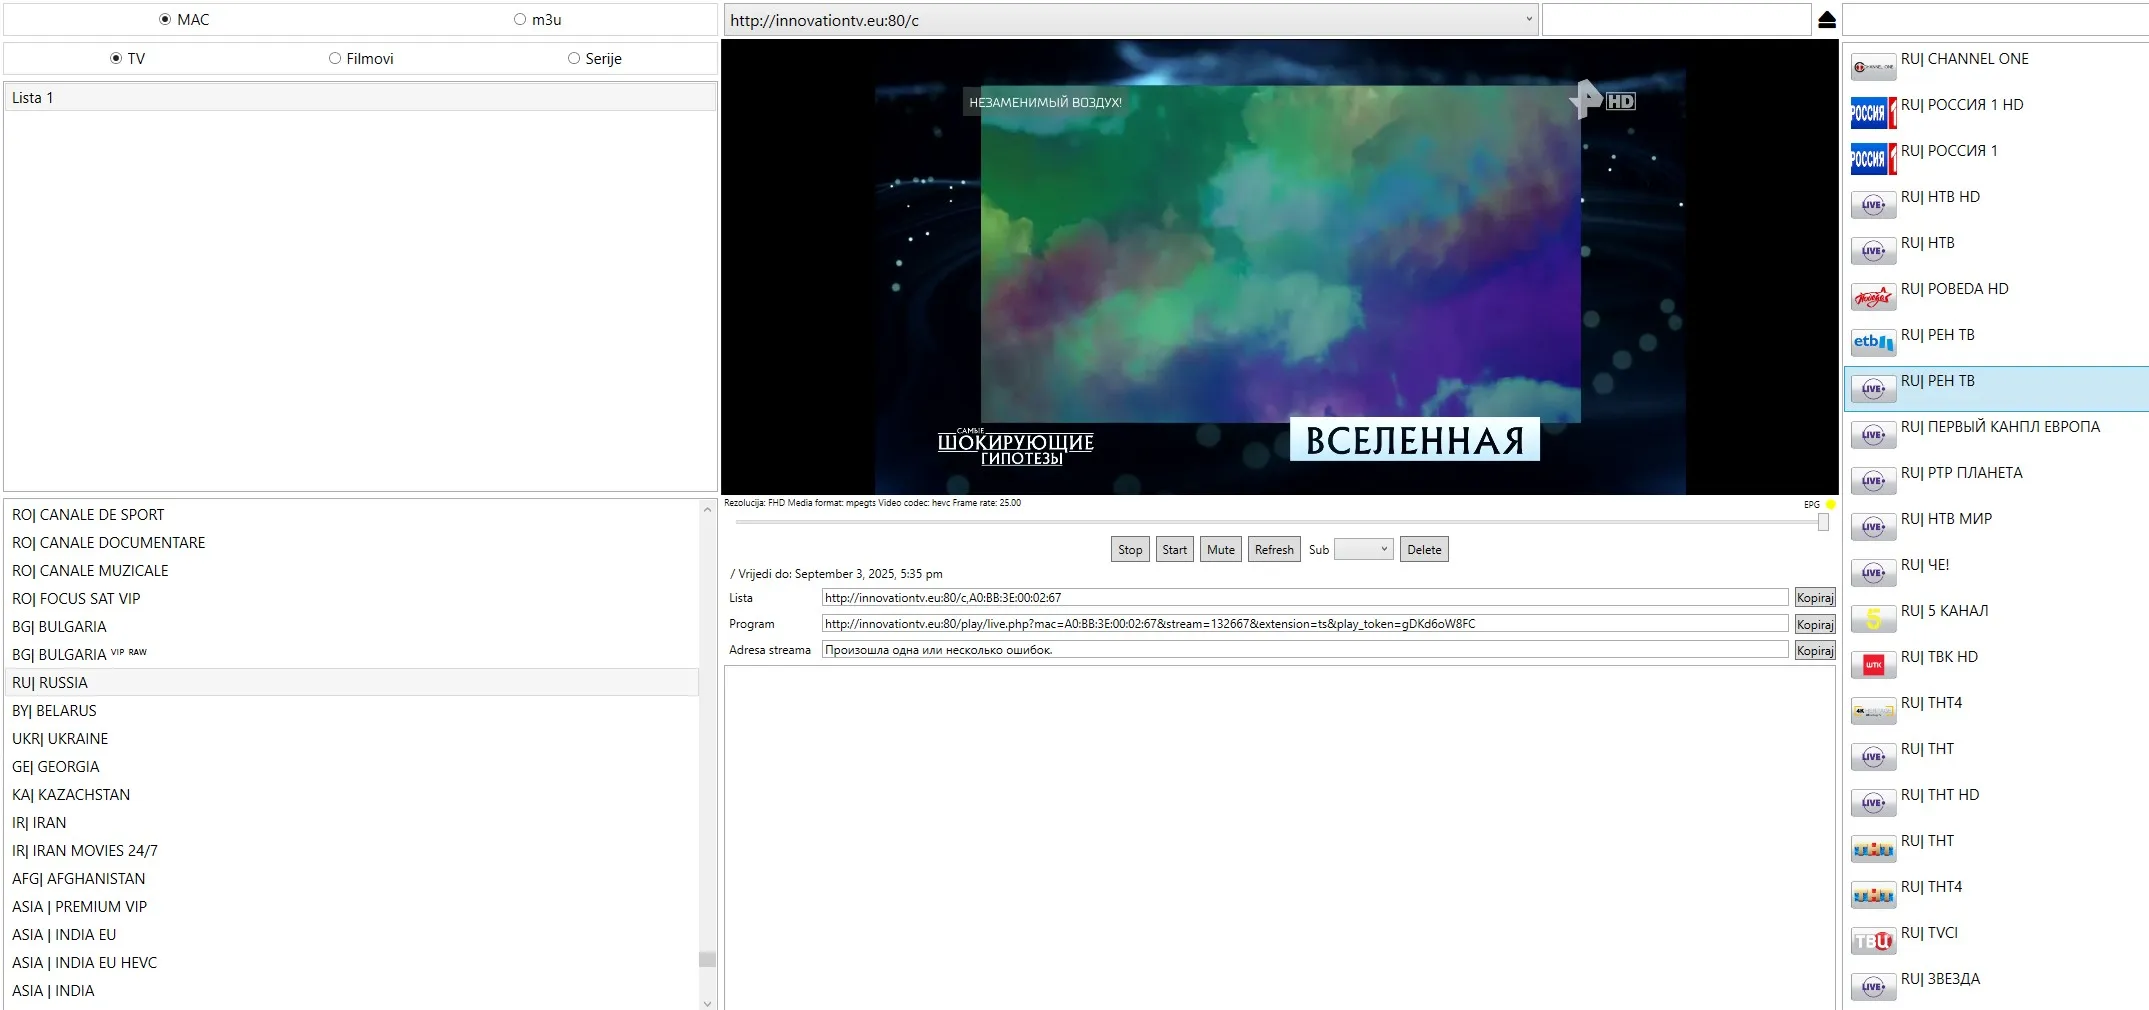
Task: Click the Lista URL text field
Action: tap(1305, 597)
